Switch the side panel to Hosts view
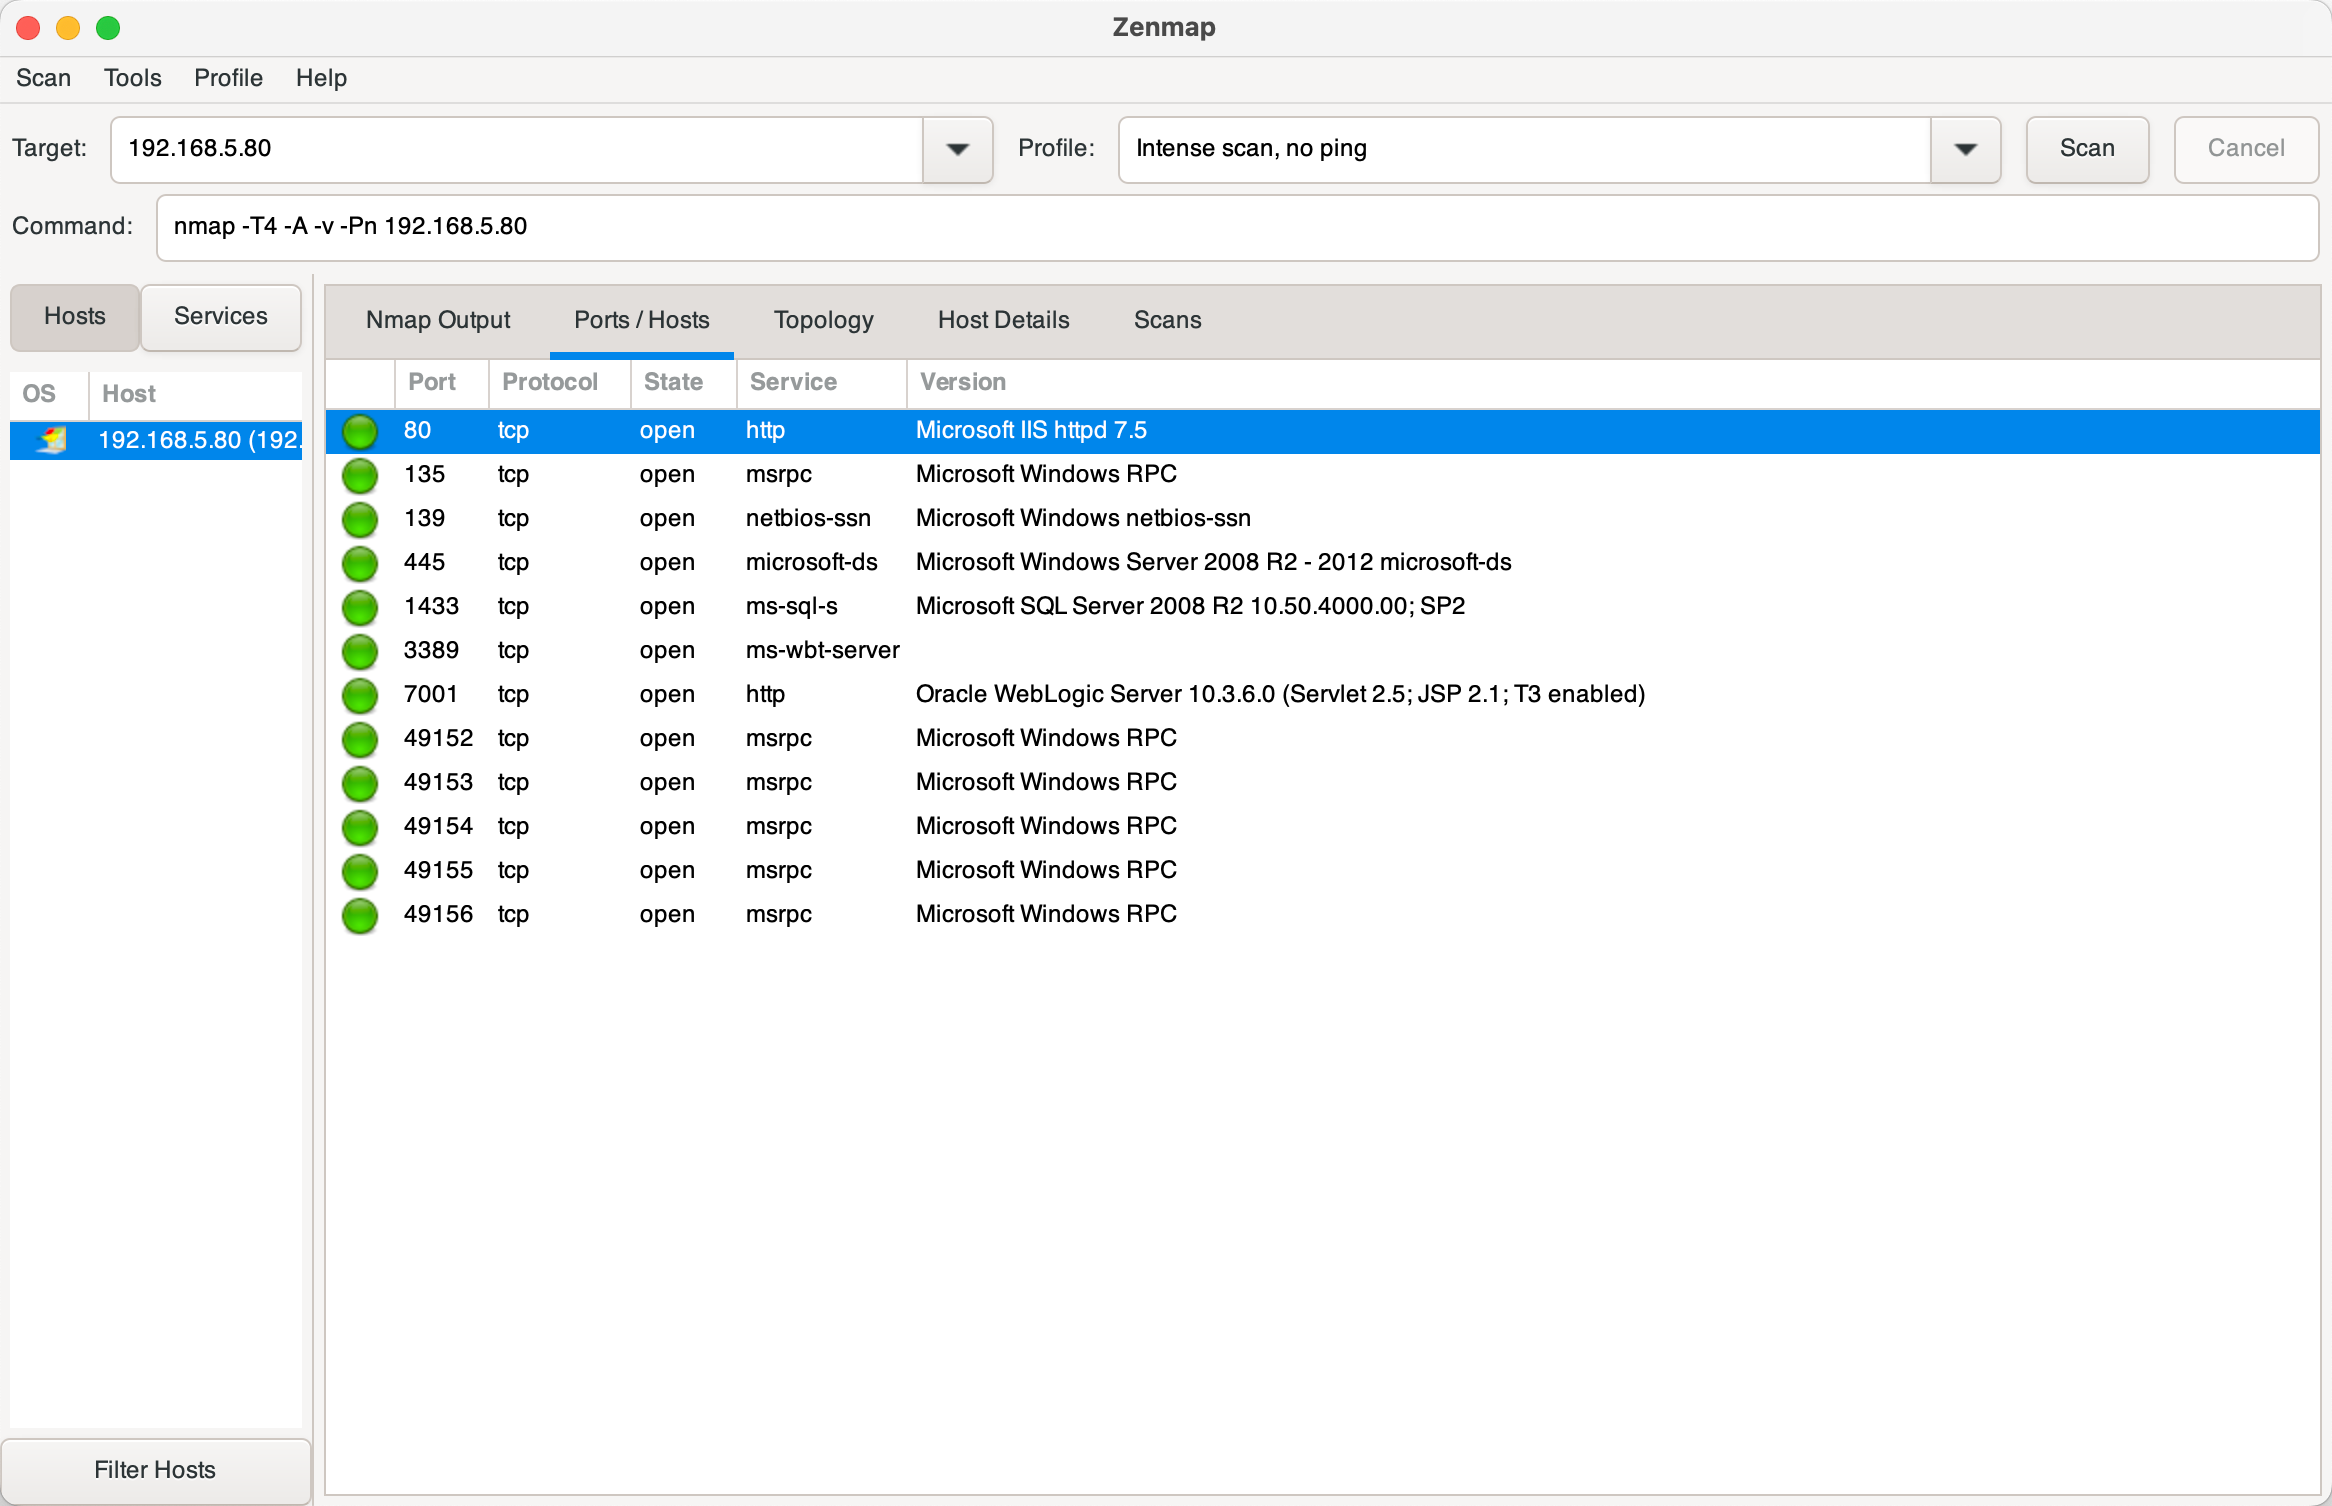Image resolution: width=2332 pixels, height=1506 pixels. (75, 317)
